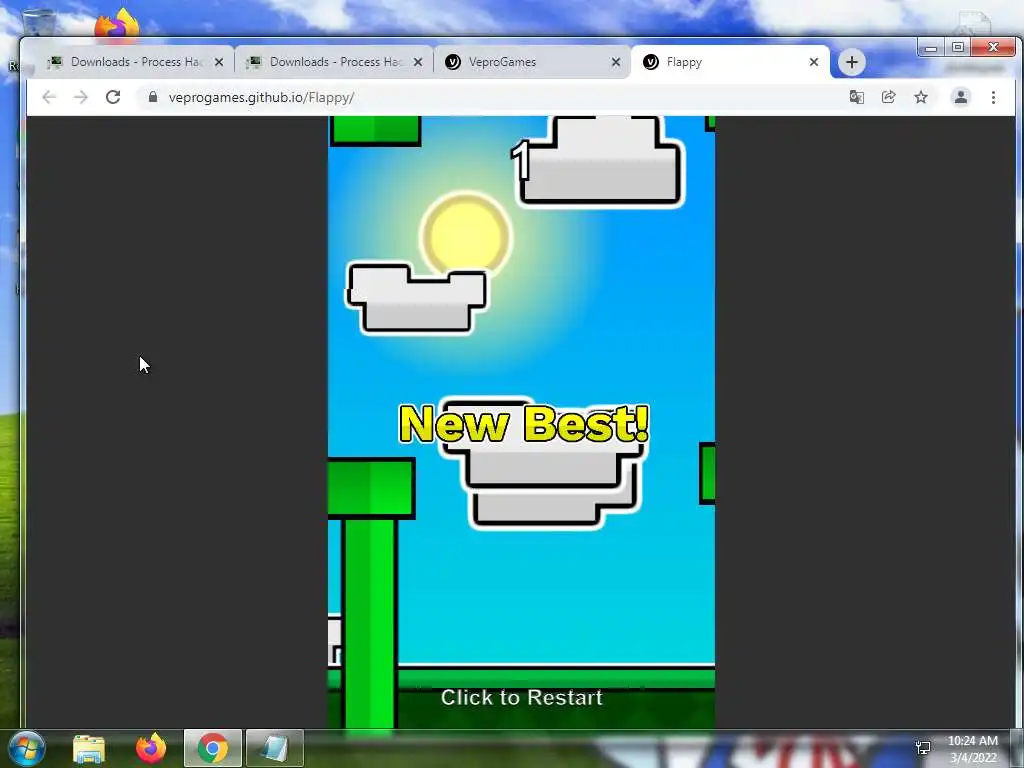Close the second Downloads - Process Hacker tab
This screenshot has height=768, width=1024.
418,62
